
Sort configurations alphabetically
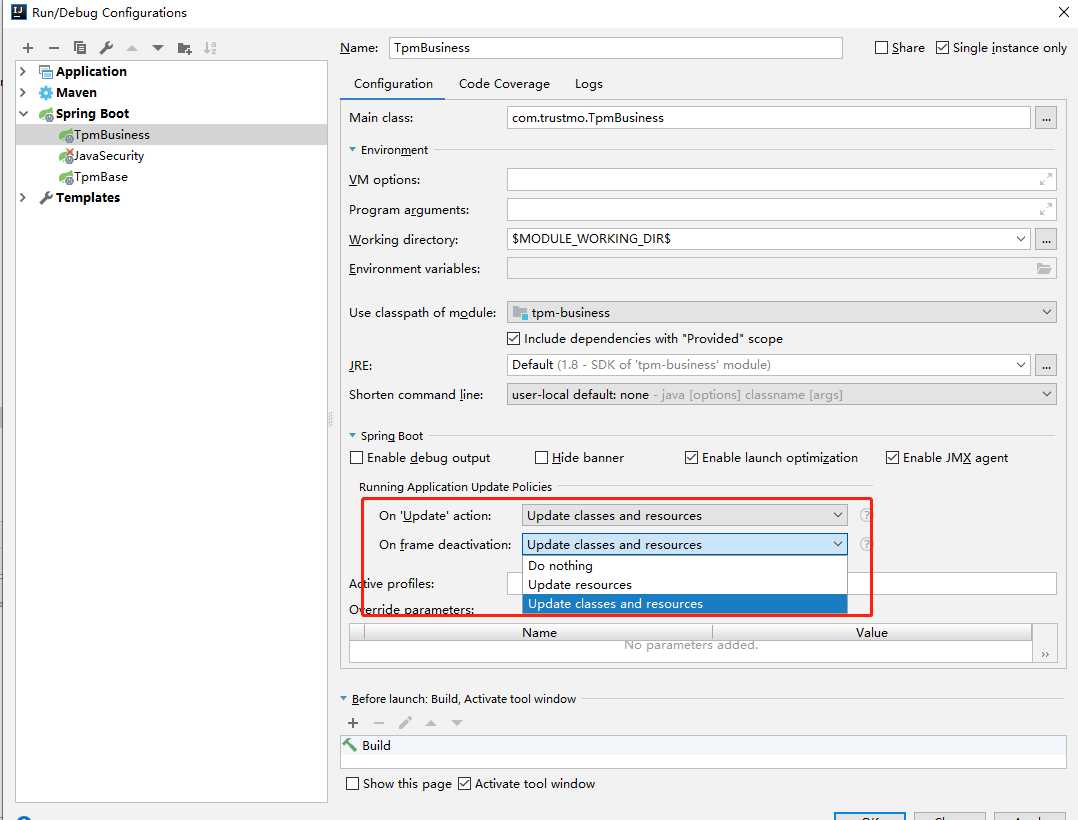(210, 48)
